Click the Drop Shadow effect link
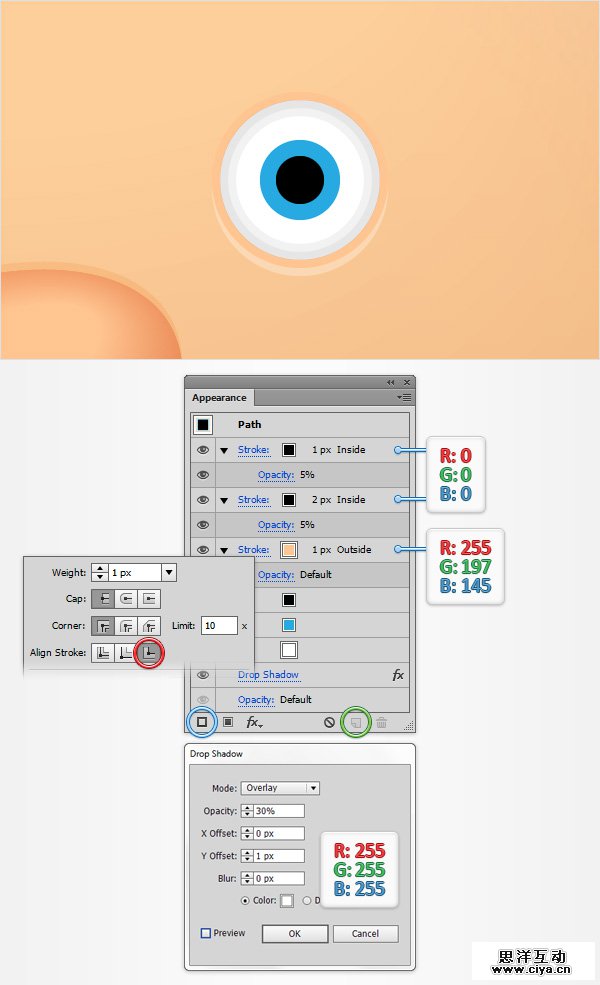Viewport: 600px width, 985px height. click(x=268, y=675)
